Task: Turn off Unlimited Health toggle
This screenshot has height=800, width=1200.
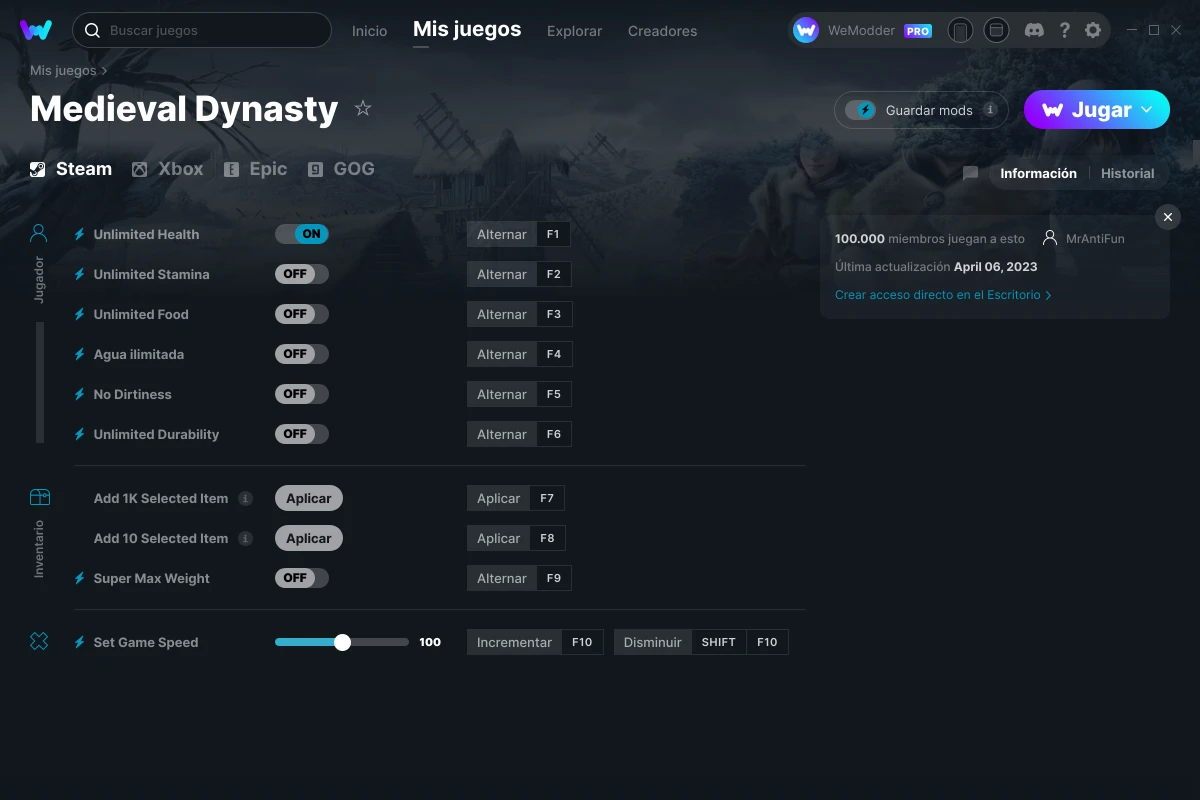Action: [x=302, y=234]
